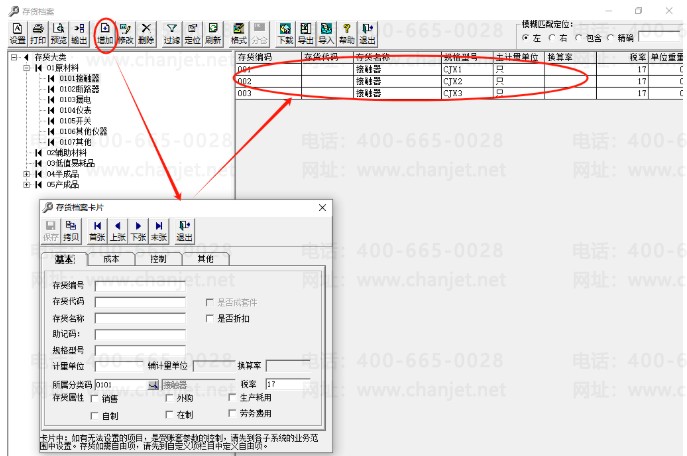This screenshot has width=687, height=456.
Task: Open 帮助 (Help) from the main toolbar
Action: pyautogui.click(x=347, y=34)
